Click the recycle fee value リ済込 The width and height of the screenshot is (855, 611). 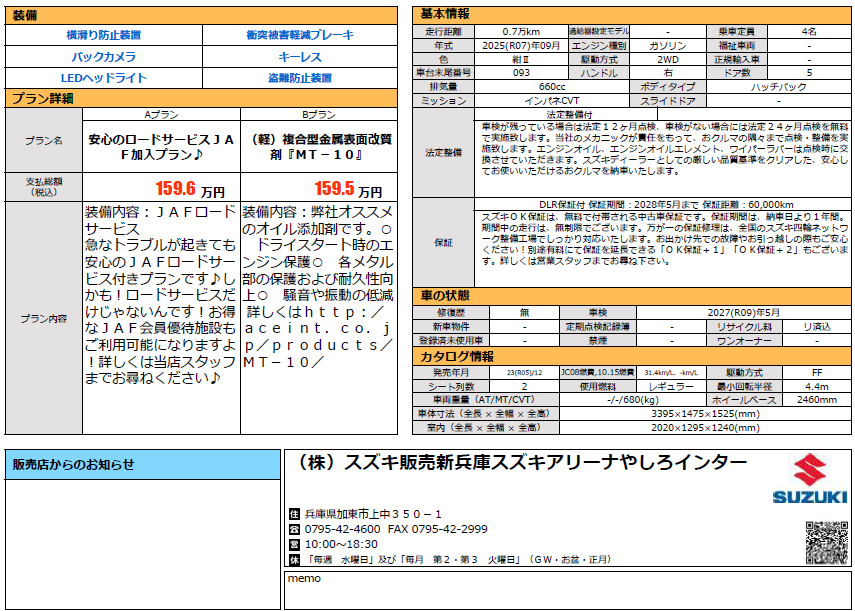pyautogui.click(x=817, y=326)
